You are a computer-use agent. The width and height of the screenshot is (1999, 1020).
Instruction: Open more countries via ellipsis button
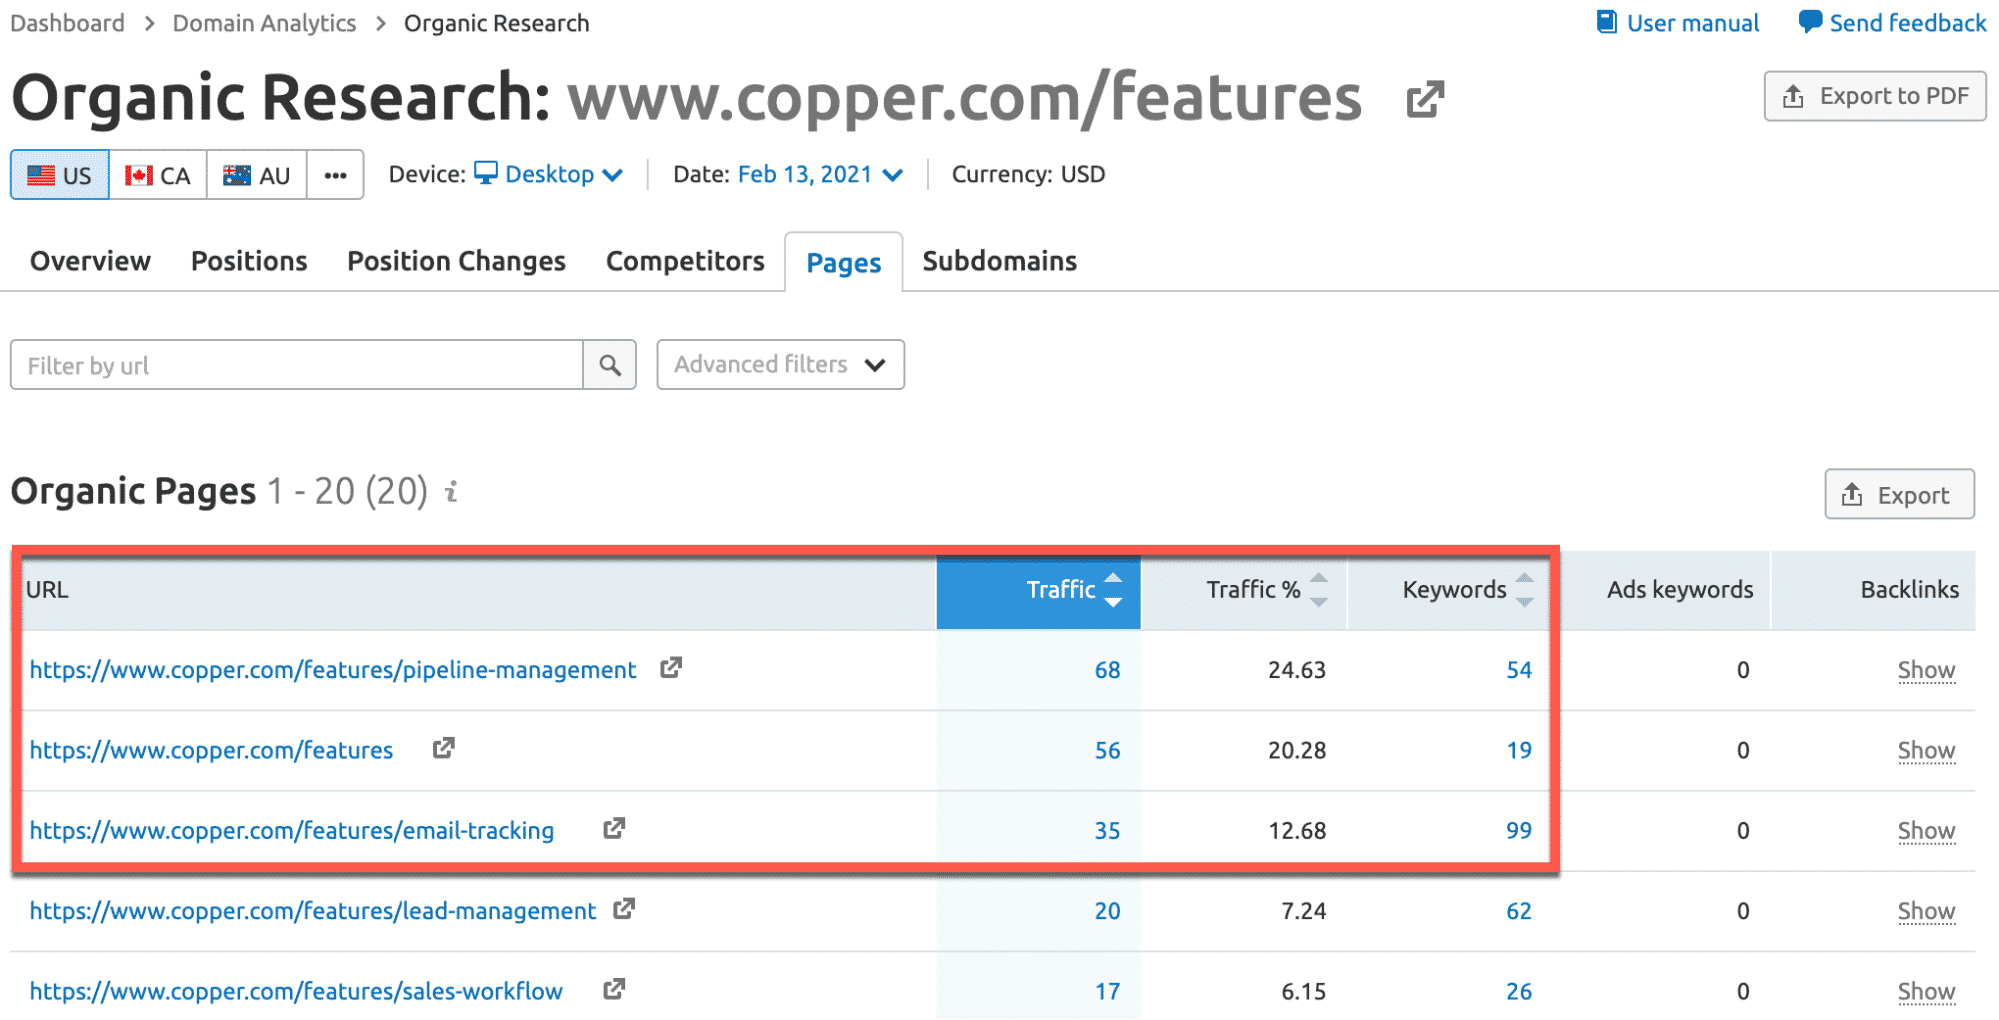(x=335, y=175)
